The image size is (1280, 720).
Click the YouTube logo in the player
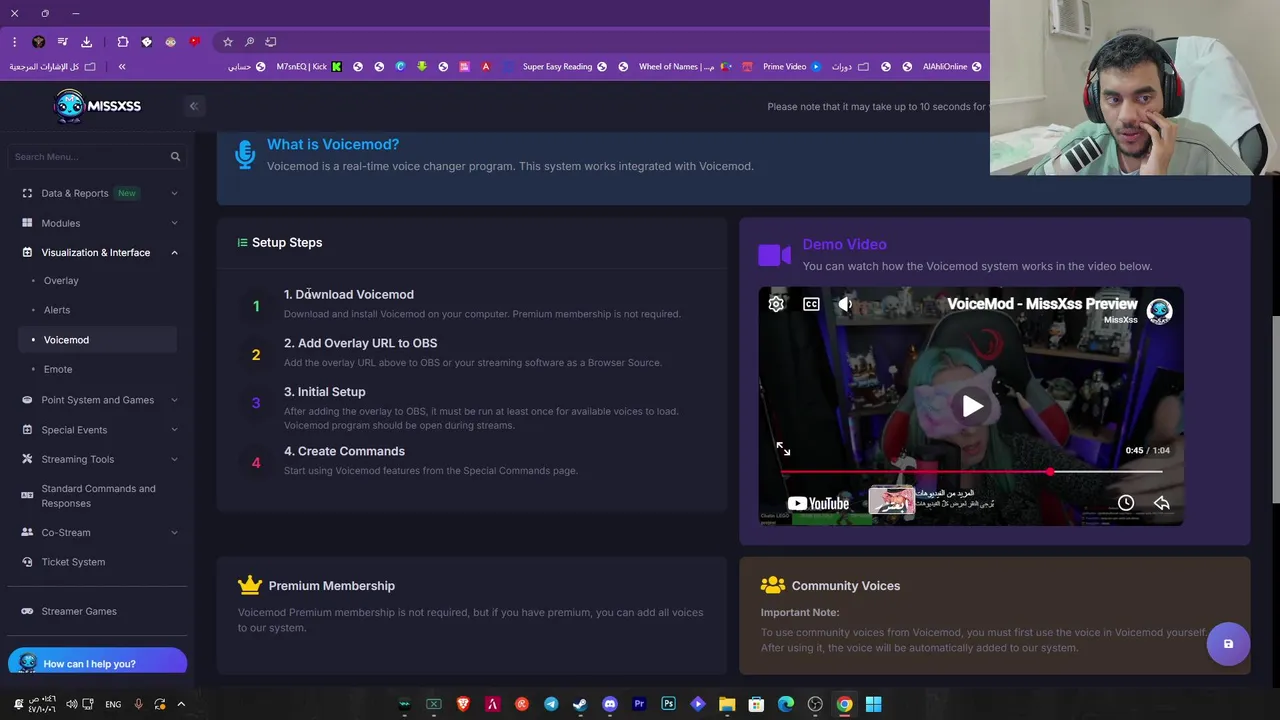pos(818,503)
